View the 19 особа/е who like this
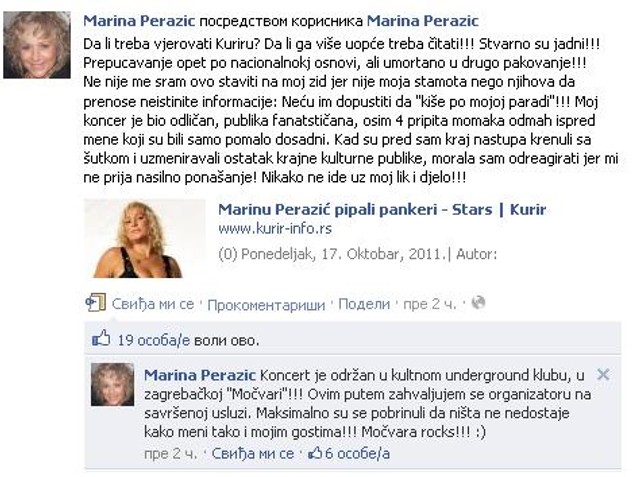This screenshot has width=640, height=477. [153, 340]
